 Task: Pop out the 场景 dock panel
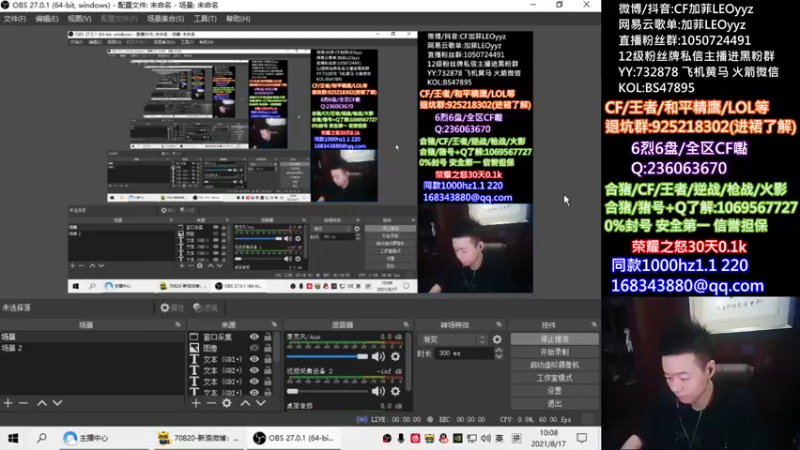point(178,324)
